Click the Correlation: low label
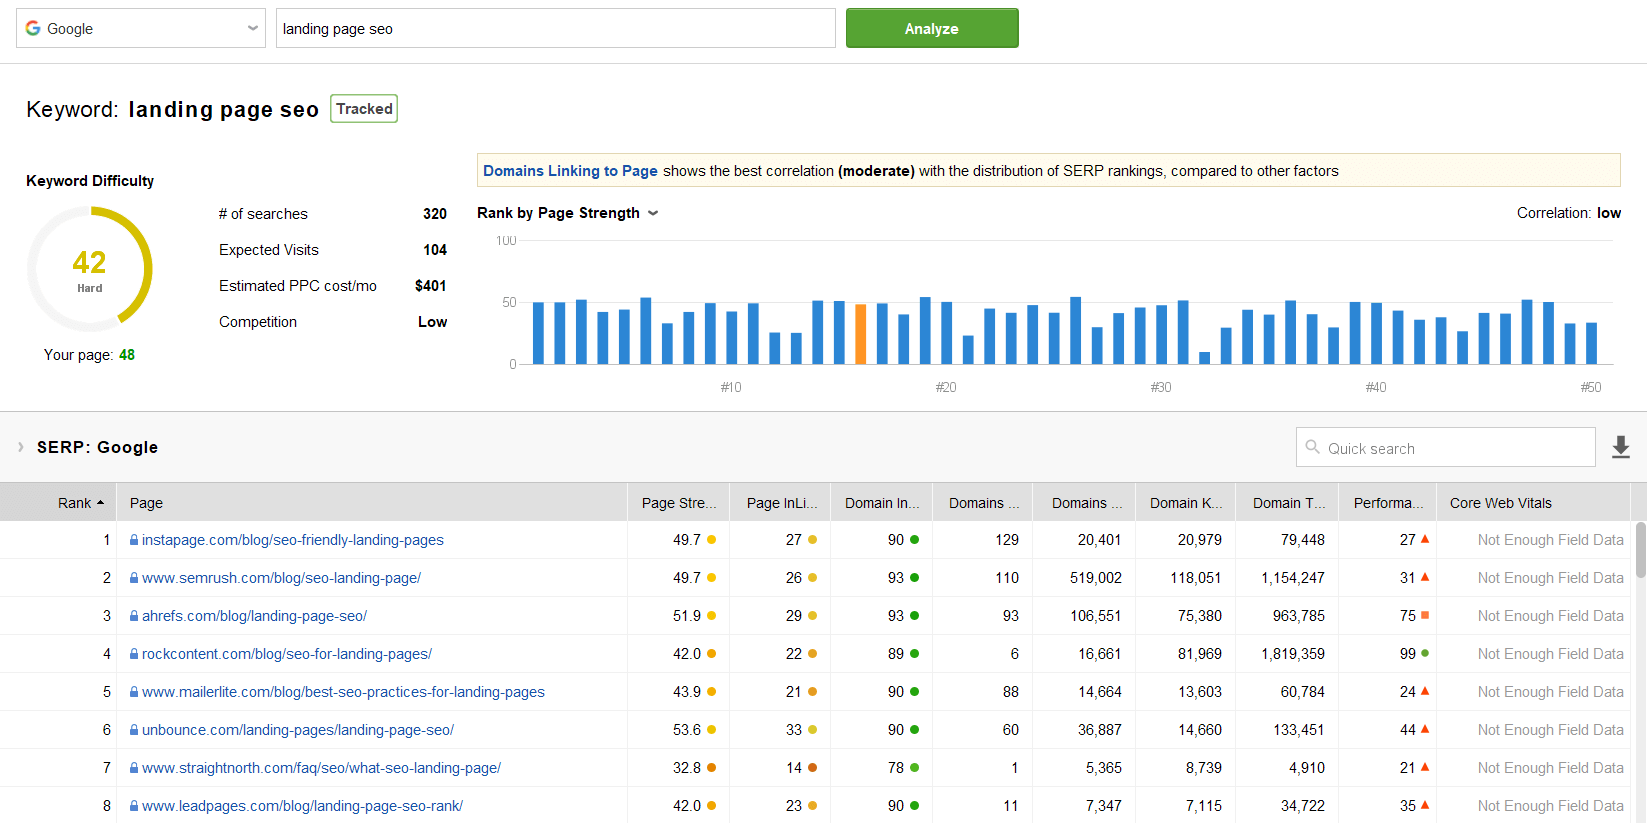 pos(1569,213)
